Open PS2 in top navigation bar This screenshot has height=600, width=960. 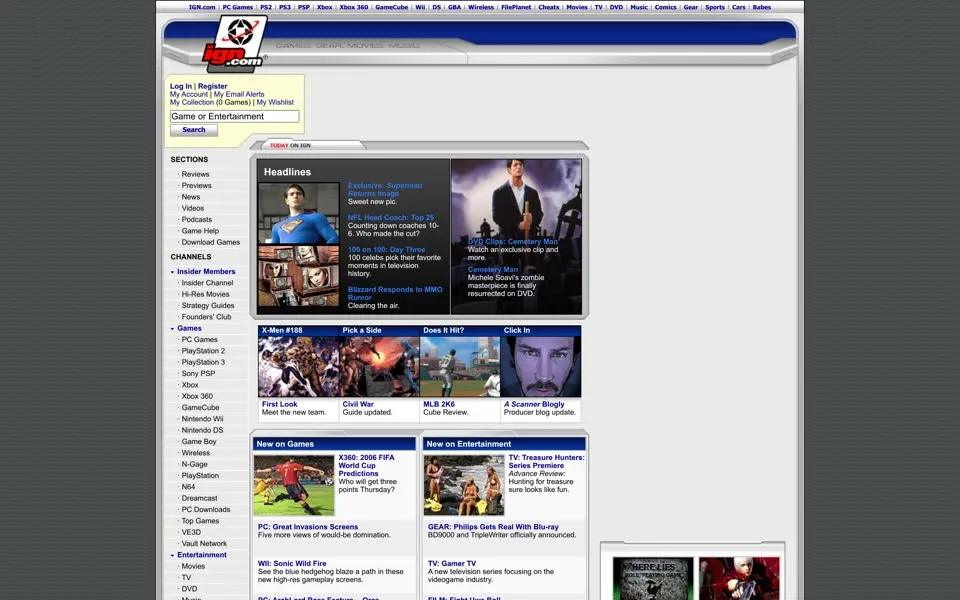266,7
